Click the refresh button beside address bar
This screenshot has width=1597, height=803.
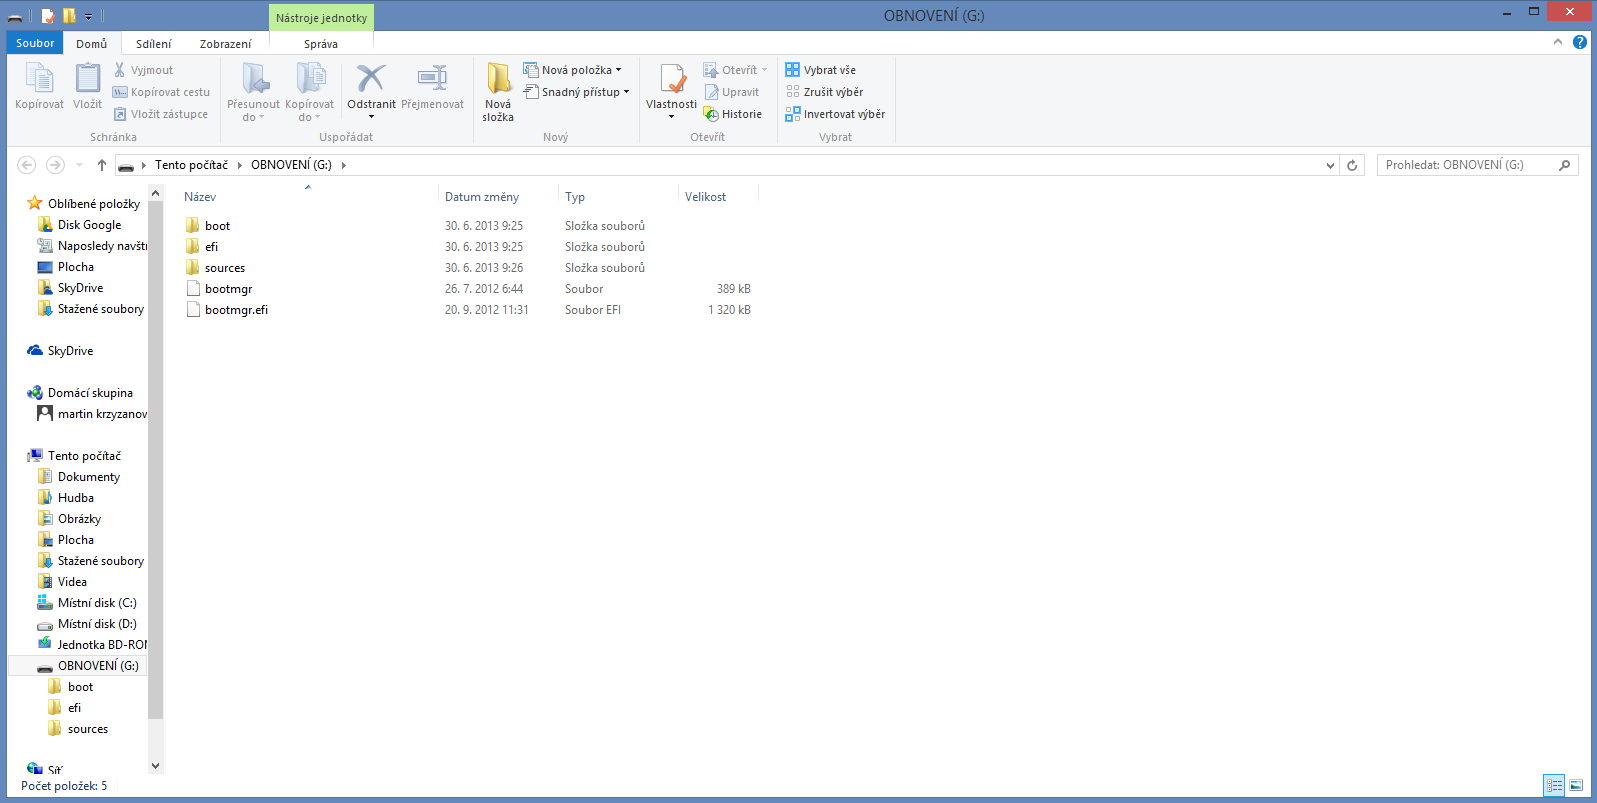[1352, 165]
